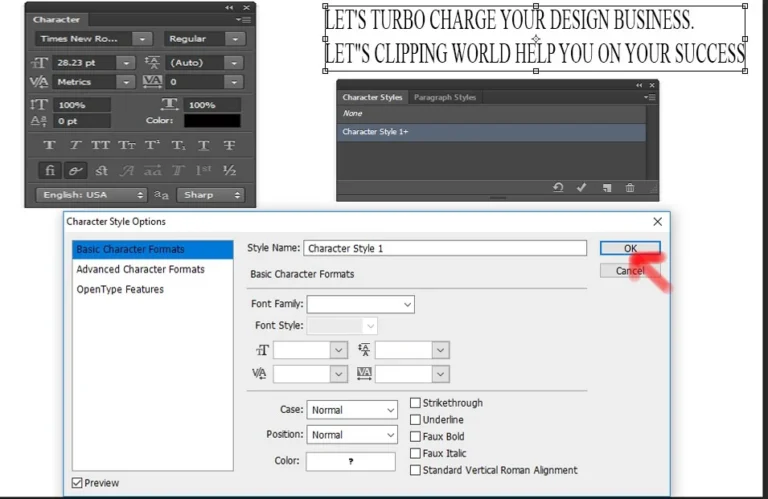Screen dimensions: 768x499
Task: Toggle Underline button in Character panel
Action: [x=204, y=145]
